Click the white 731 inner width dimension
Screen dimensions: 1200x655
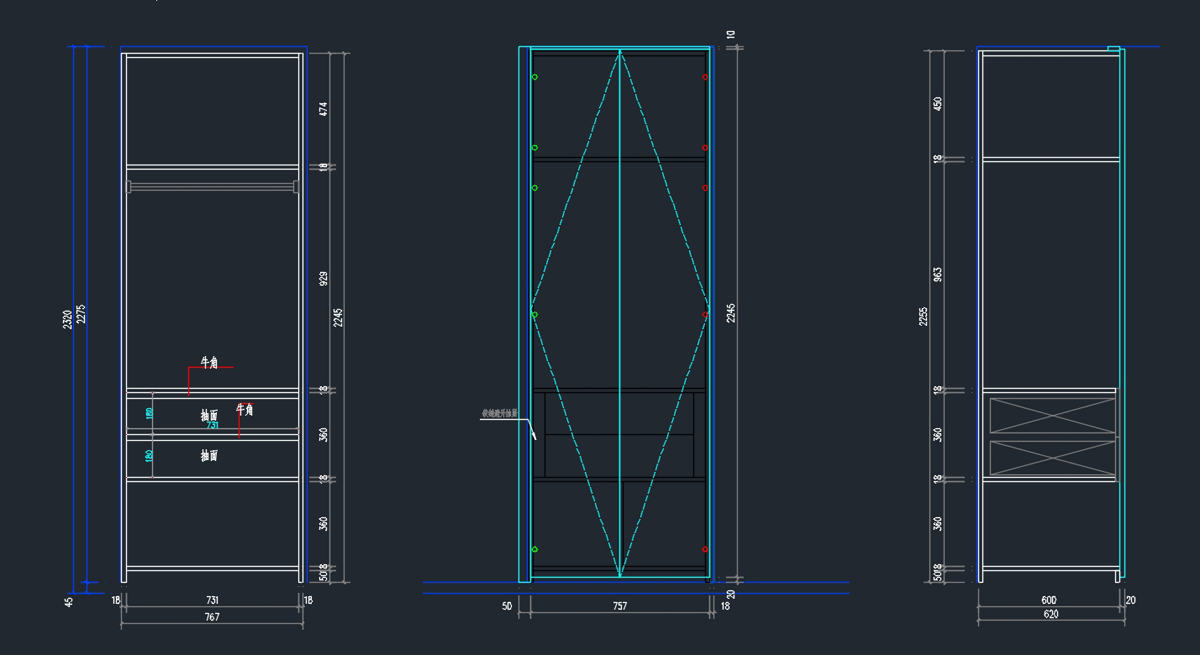(x=212, y=600)
